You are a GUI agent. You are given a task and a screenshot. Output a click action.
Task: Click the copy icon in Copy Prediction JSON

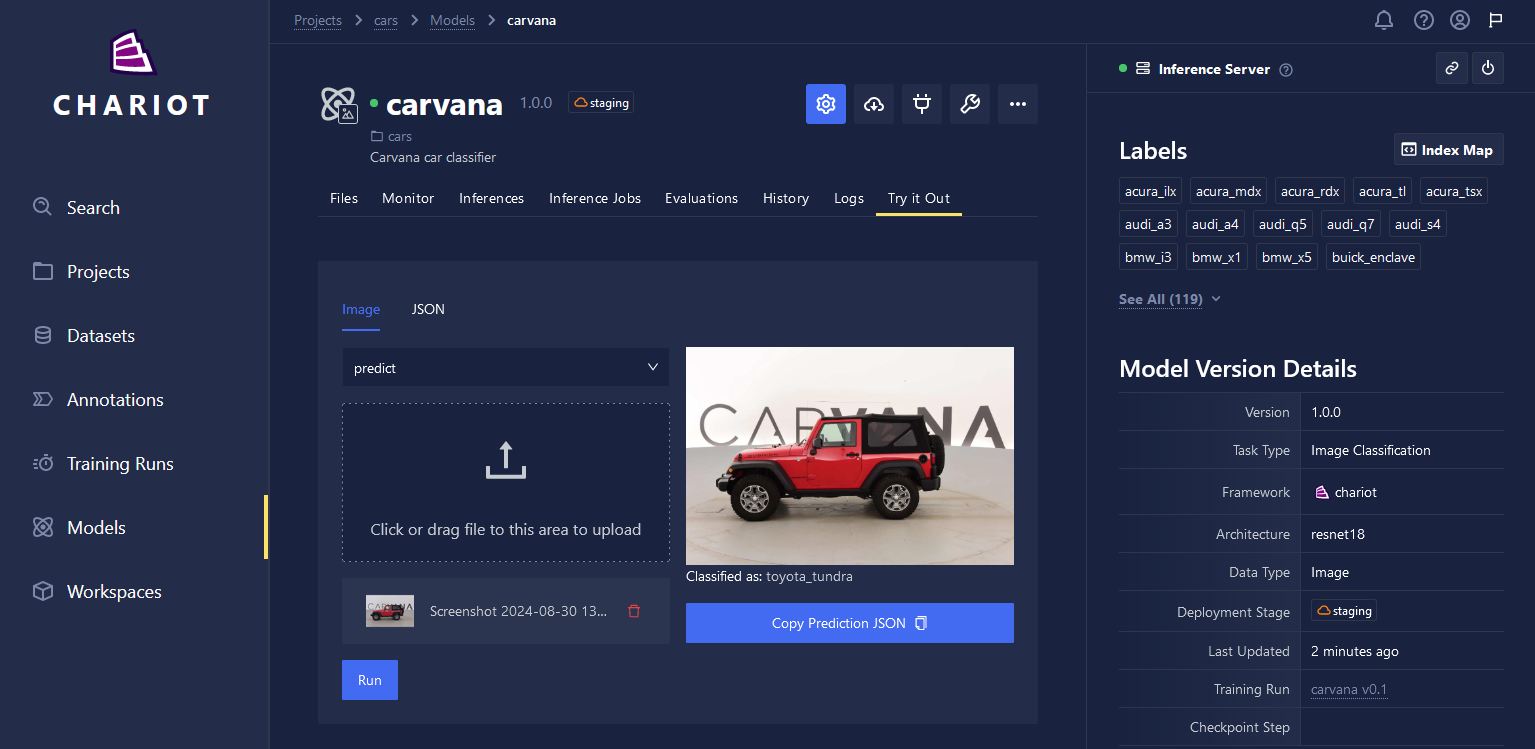[x=922, y=623]
